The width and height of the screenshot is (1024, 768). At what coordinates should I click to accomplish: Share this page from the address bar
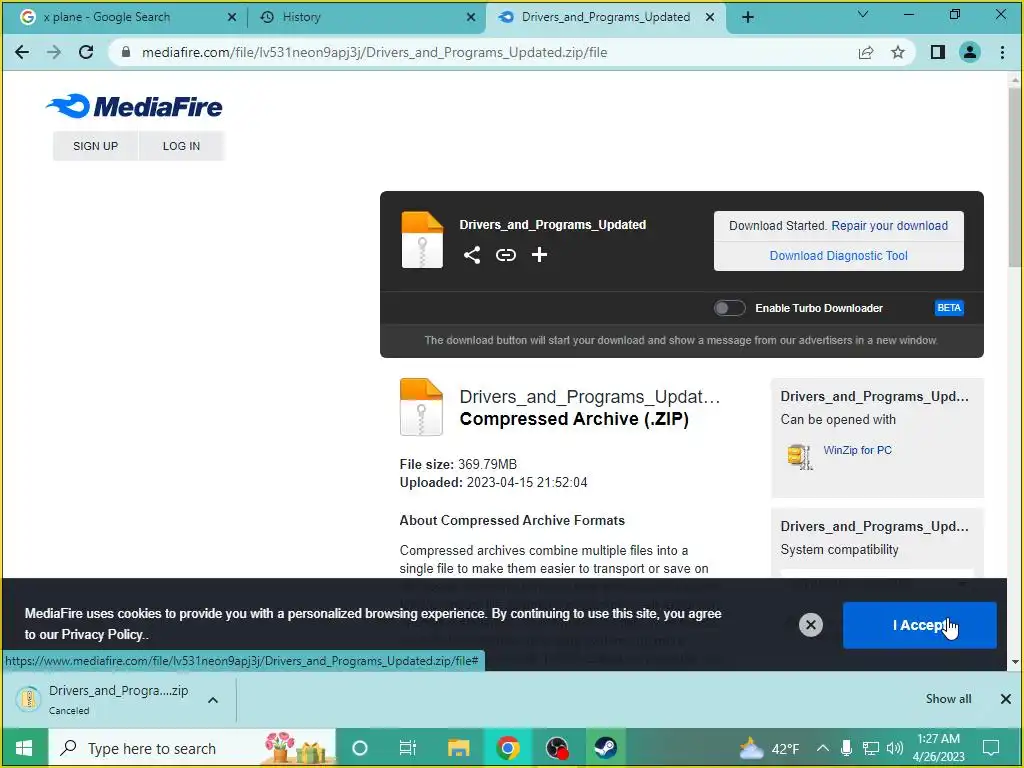pyautogui.click(x=866, y=52)
